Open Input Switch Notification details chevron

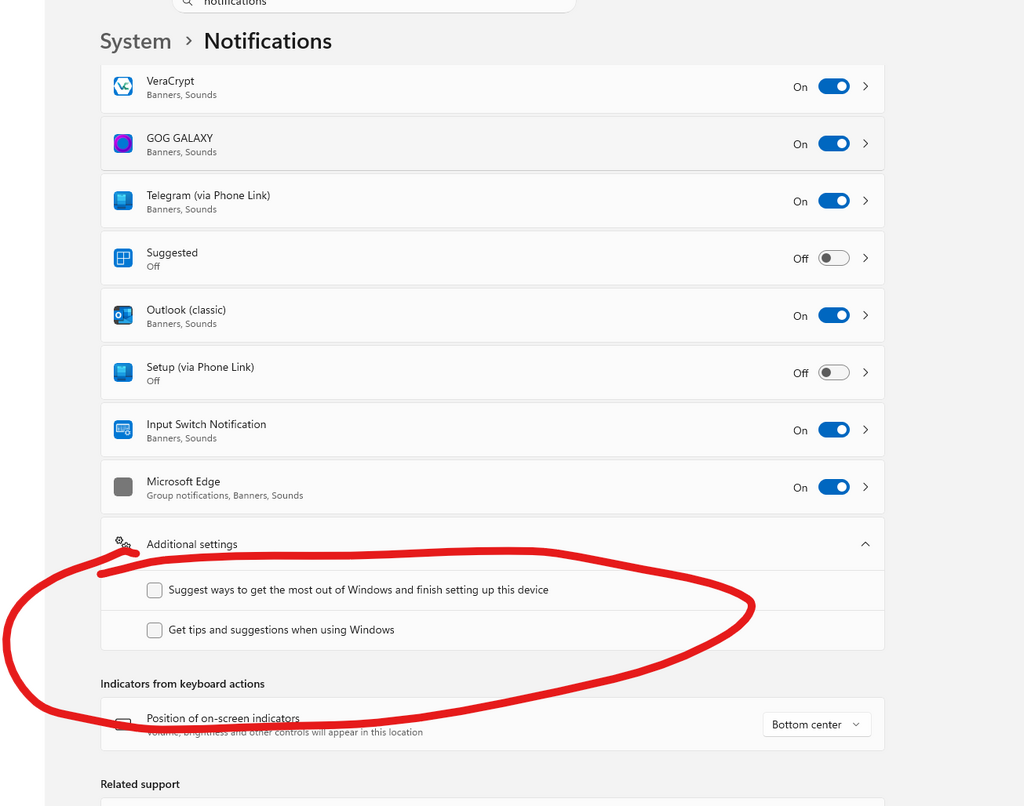[x=865, y=430]
